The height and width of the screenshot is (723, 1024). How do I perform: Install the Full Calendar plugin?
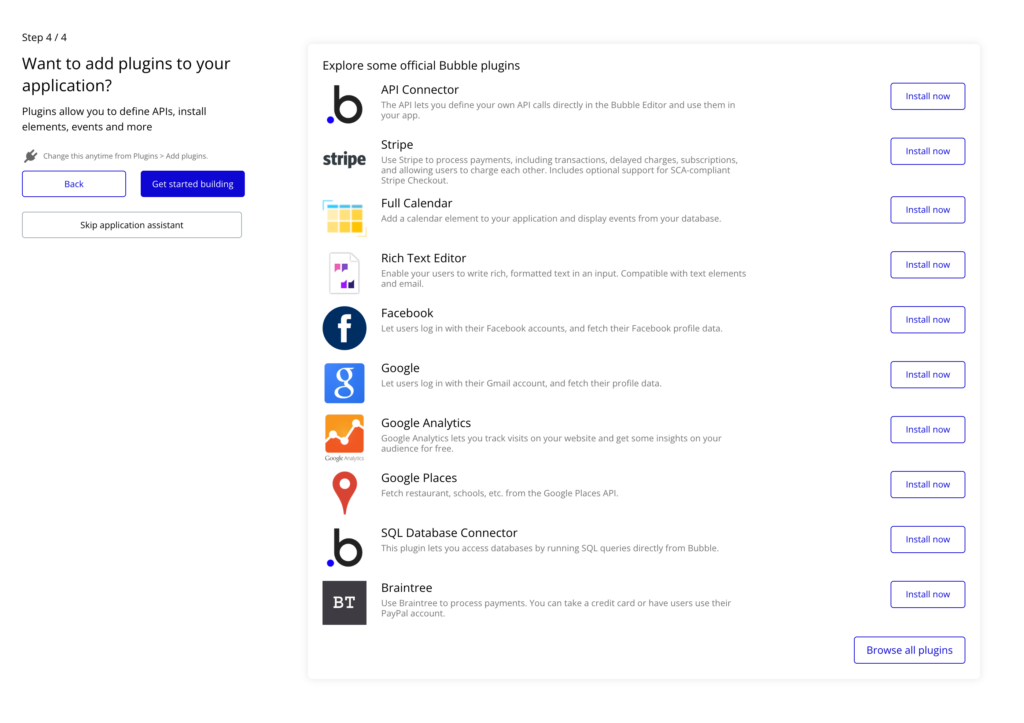click(x=927, y=210)
